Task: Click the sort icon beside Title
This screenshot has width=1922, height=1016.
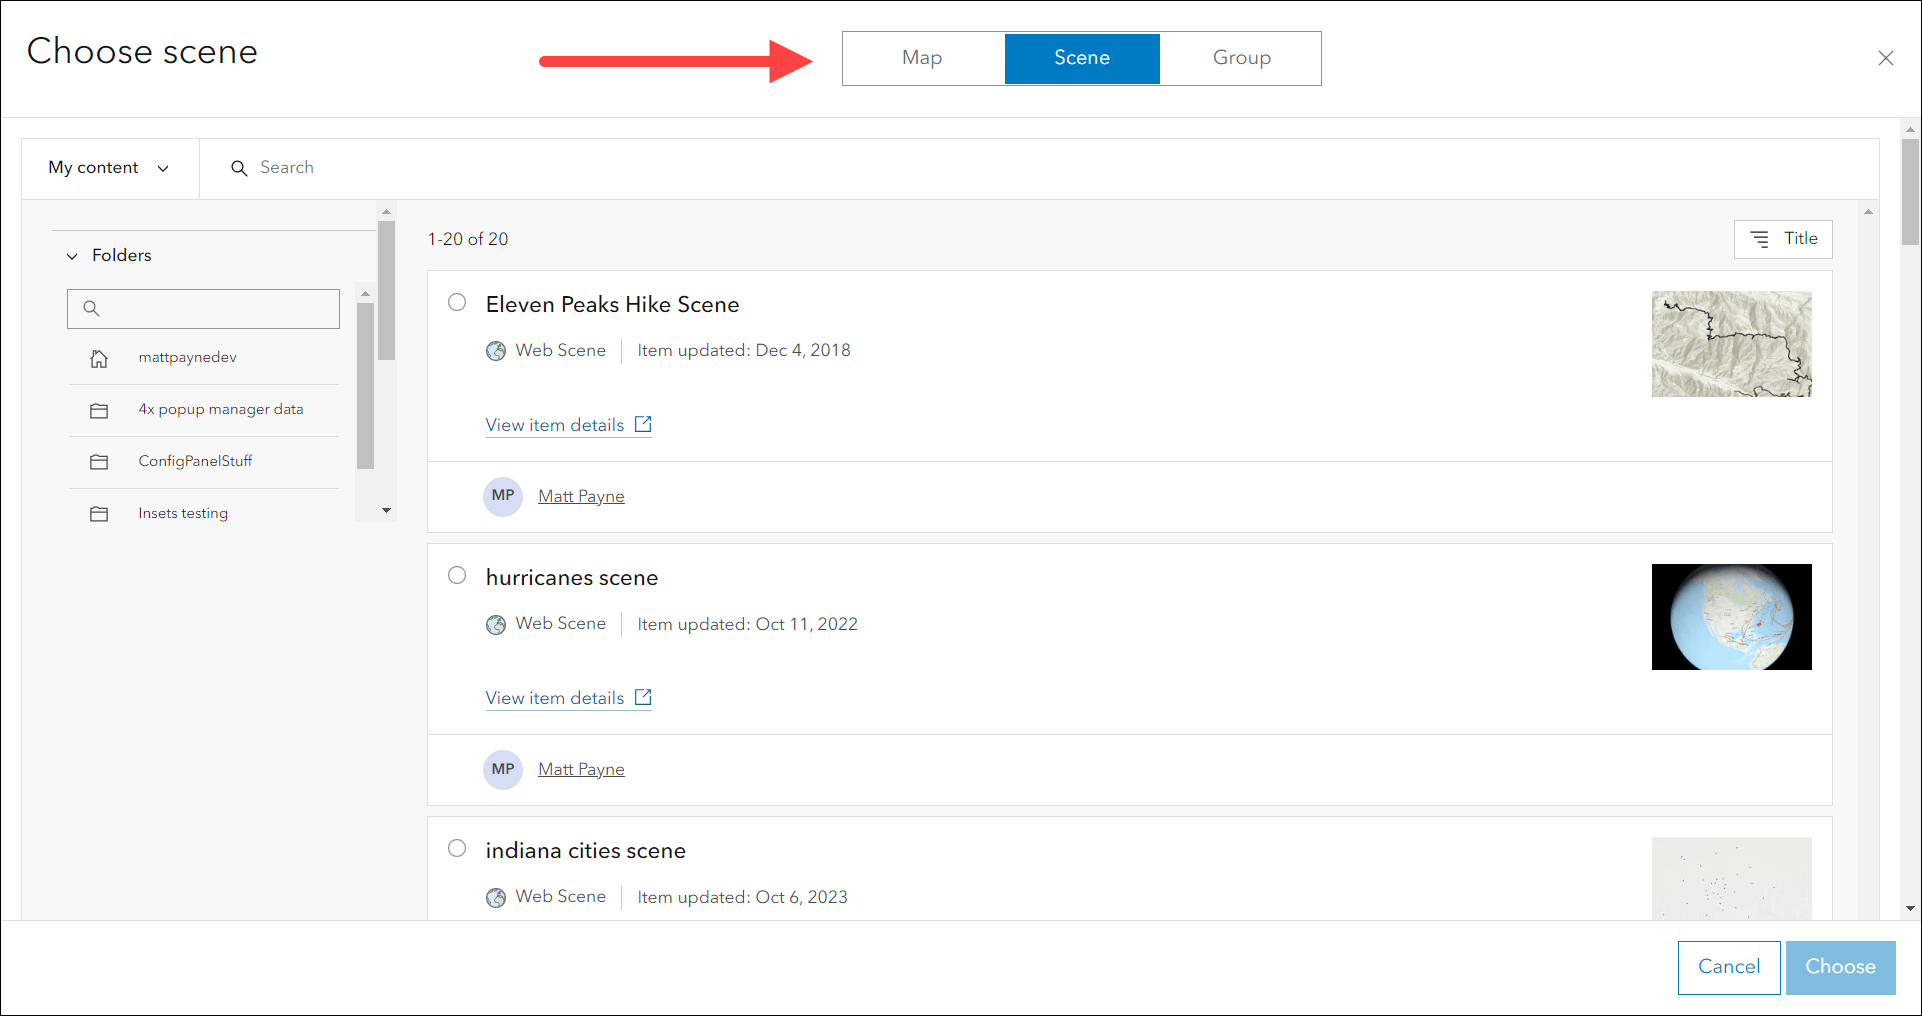Action: [1759, 239]
